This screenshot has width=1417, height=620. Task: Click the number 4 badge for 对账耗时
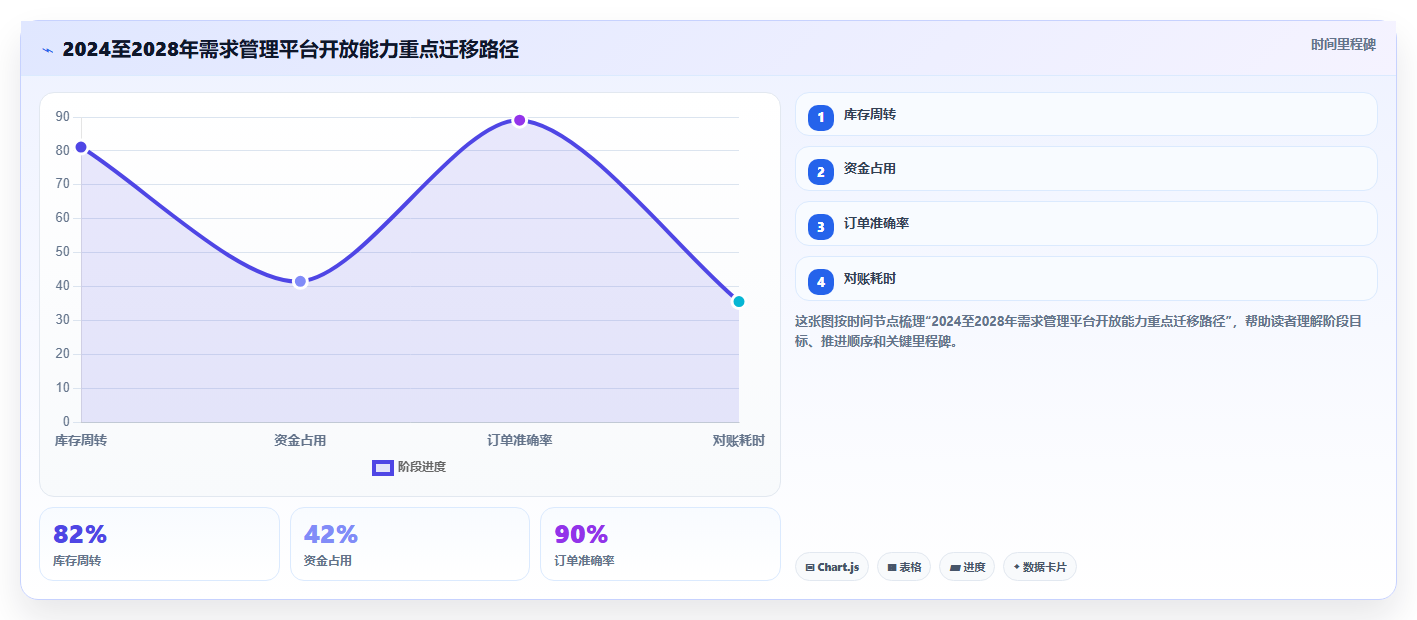[x=821, y=282]
